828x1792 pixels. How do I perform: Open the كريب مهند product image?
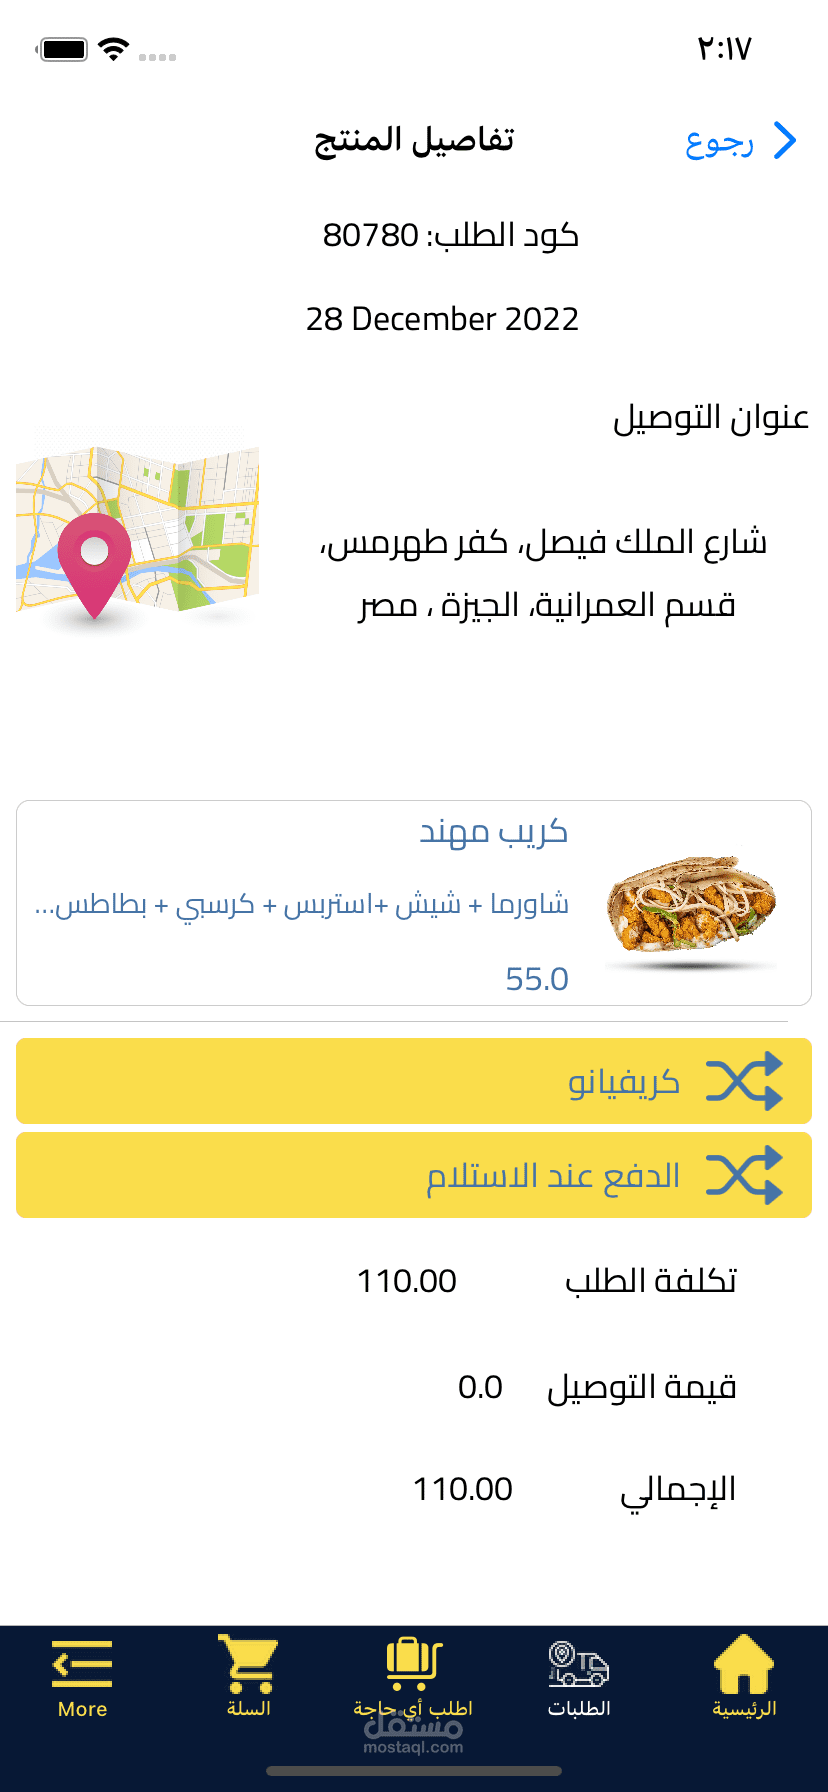click(691, 912)
